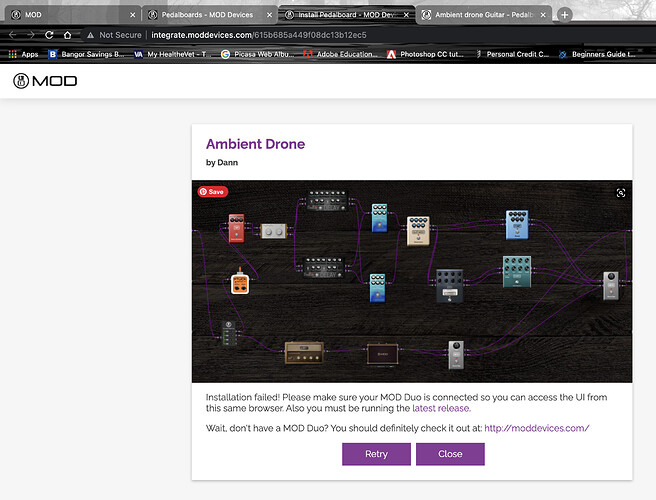Screen dimensions: 656x500
Task: Click the Not Secure warning icon
Action: pyautogui.click(x=90, y=35)
